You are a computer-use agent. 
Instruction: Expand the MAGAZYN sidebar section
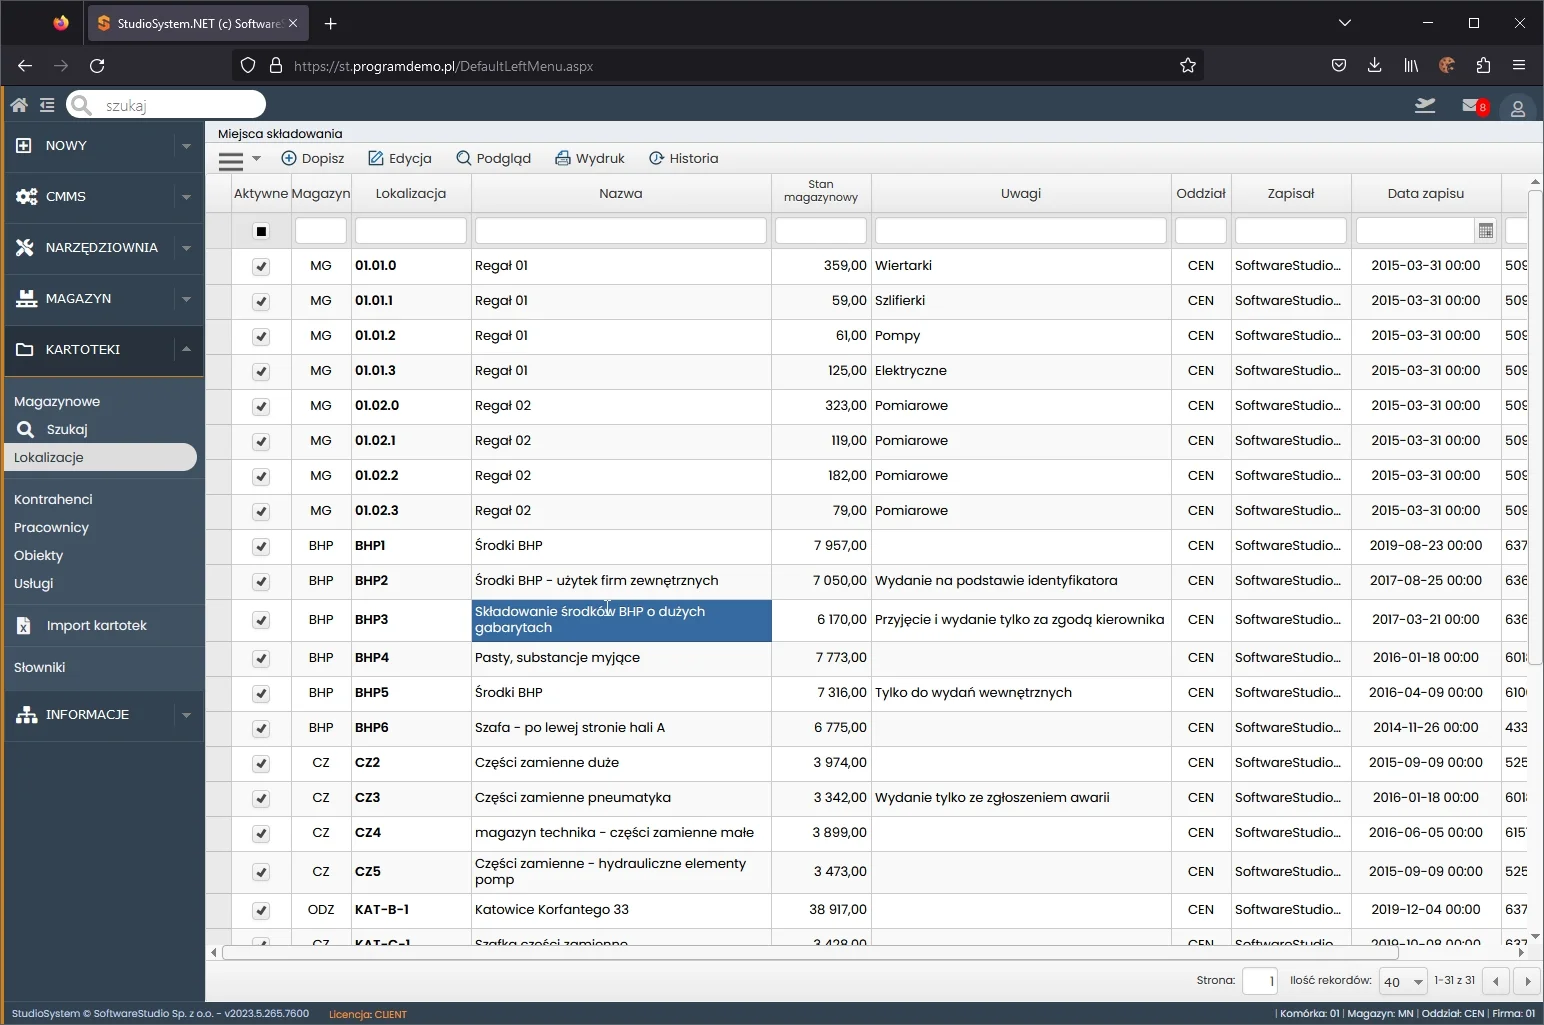click(x=186, y=299)
